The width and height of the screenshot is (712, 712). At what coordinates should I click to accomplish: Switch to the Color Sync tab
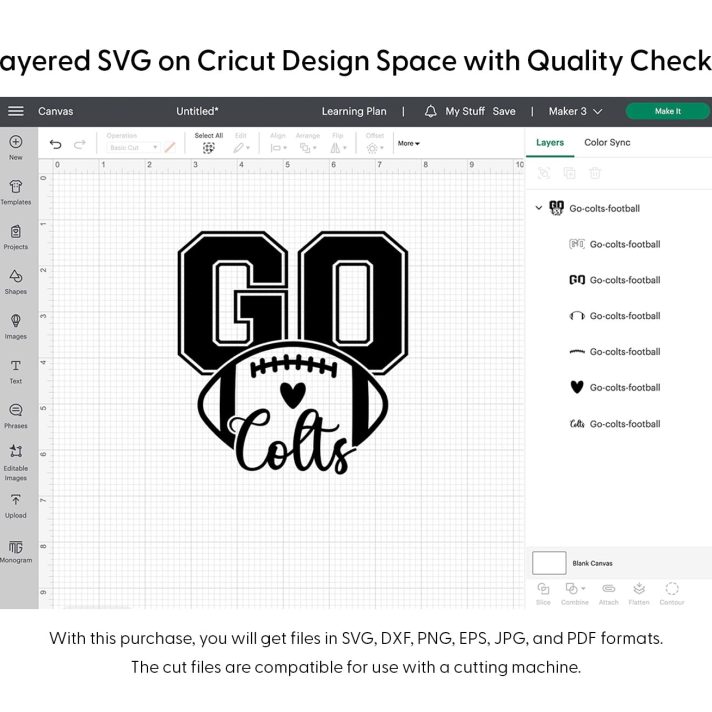coord(607,143)
